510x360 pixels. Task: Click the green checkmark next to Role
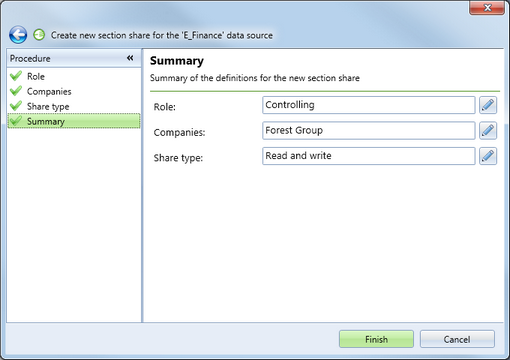[x=16, y=76]
